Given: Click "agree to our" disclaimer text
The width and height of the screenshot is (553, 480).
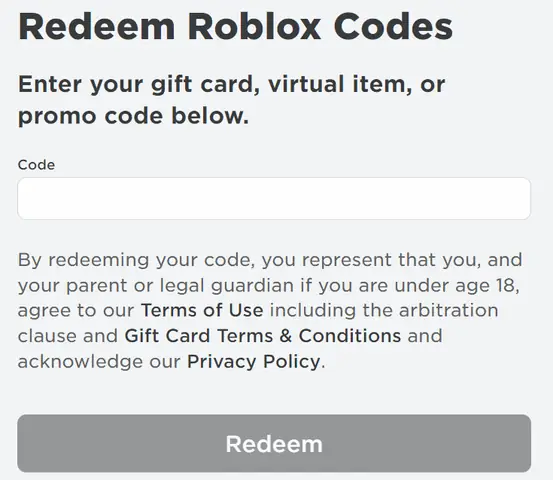Looking at the screenshot, I should (x=76, y=311).
